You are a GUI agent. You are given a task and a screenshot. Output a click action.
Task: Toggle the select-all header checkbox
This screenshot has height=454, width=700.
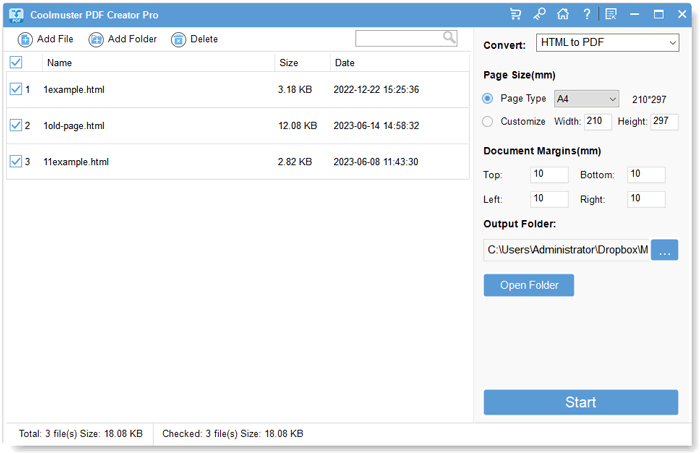point(16,62)
